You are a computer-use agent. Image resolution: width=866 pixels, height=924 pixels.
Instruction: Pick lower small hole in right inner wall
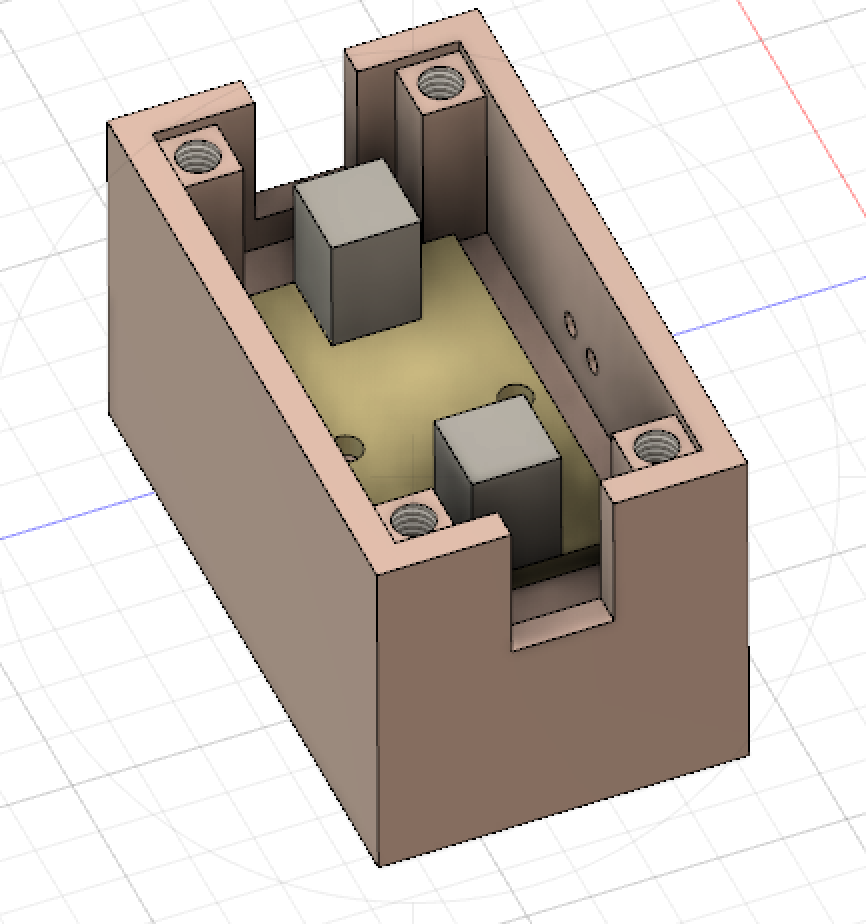point(592,361)
